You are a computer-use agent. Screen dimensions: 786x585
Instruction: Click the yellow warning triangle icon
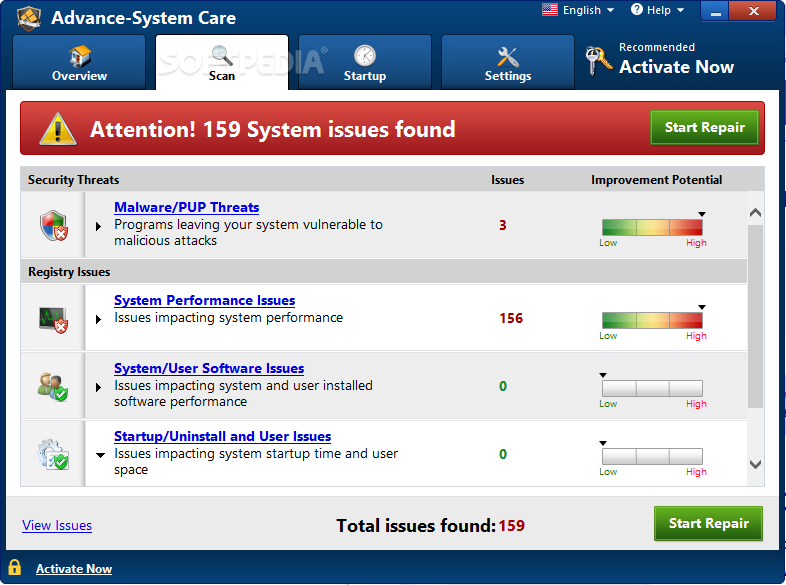tap(58, 129)
